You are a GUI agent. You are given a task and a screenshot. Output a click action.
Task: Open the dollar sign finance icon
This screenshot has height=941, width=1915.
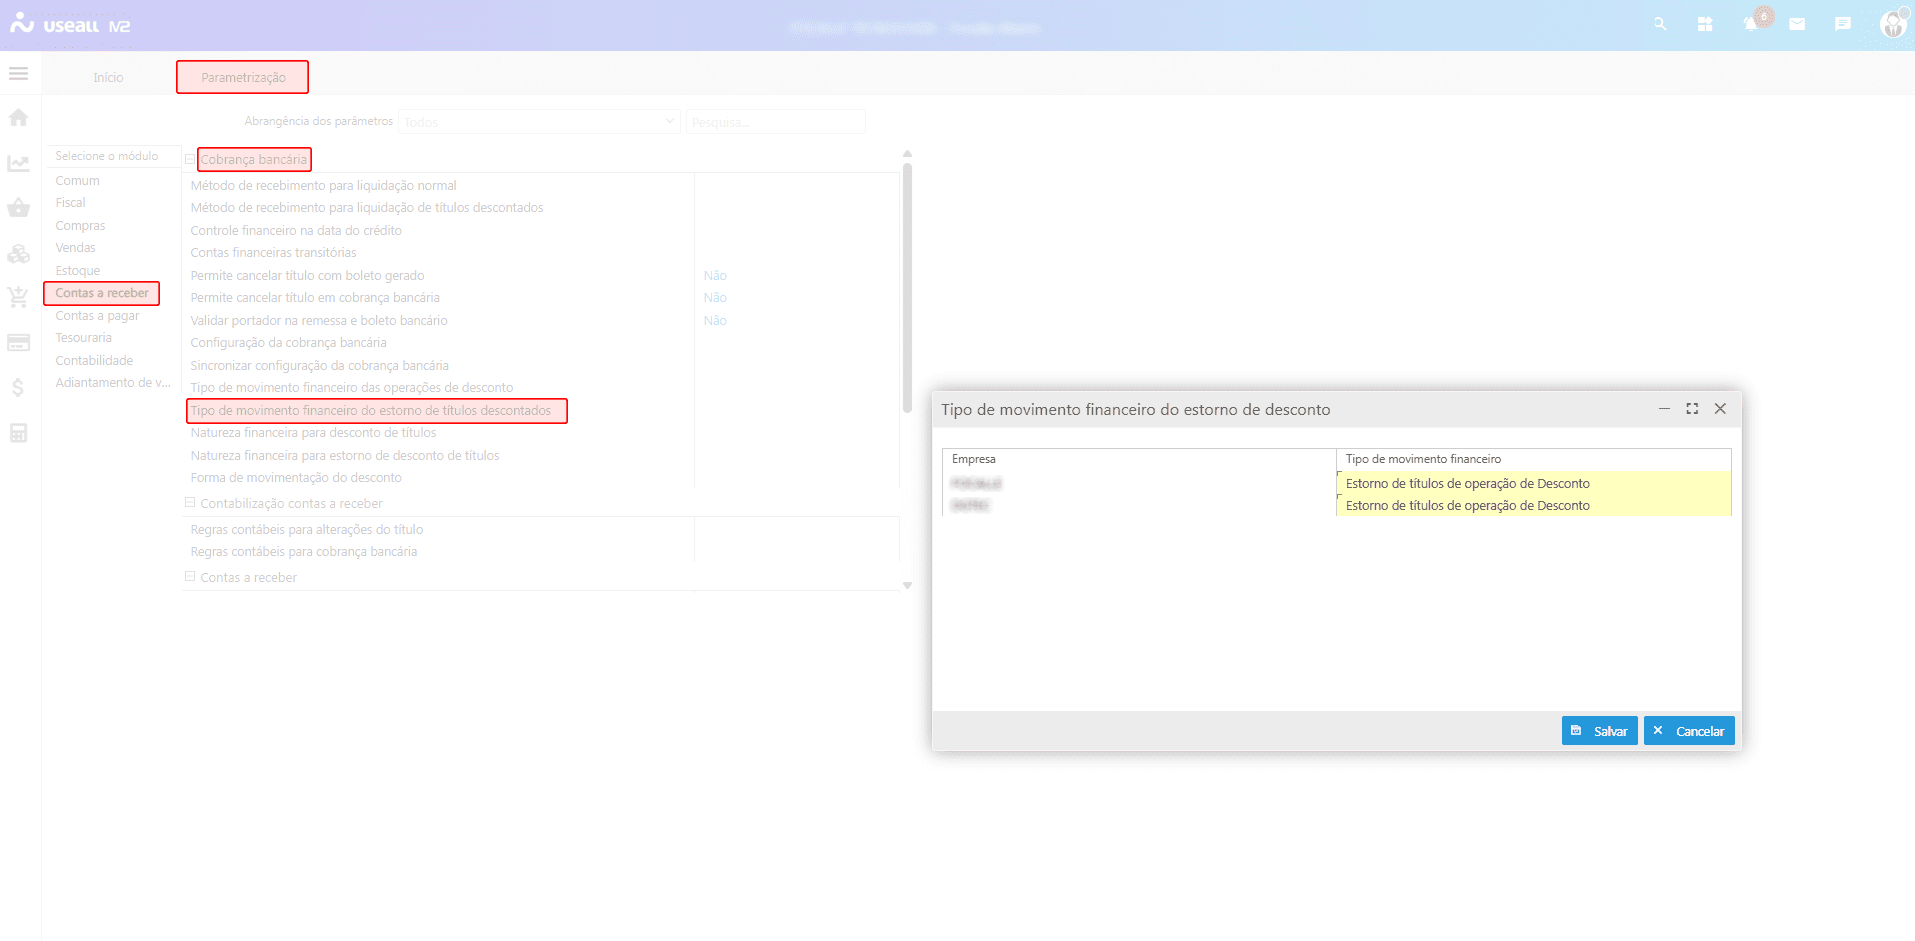point(18,388)
